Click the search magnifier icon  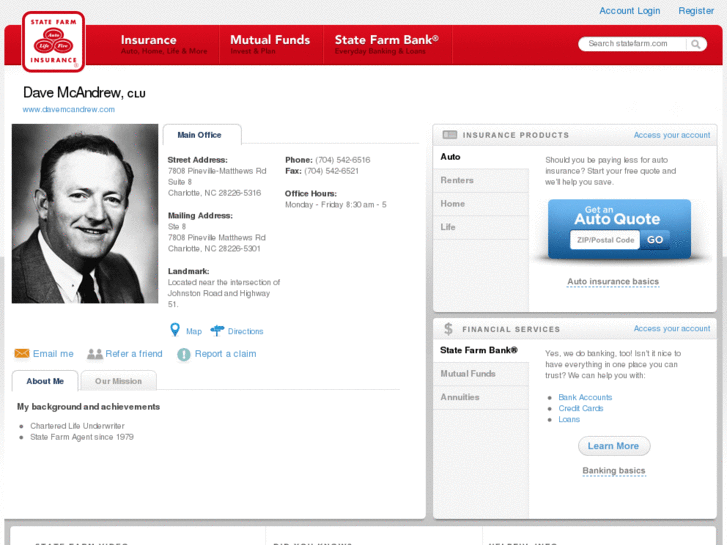click(x=695, y=44)
